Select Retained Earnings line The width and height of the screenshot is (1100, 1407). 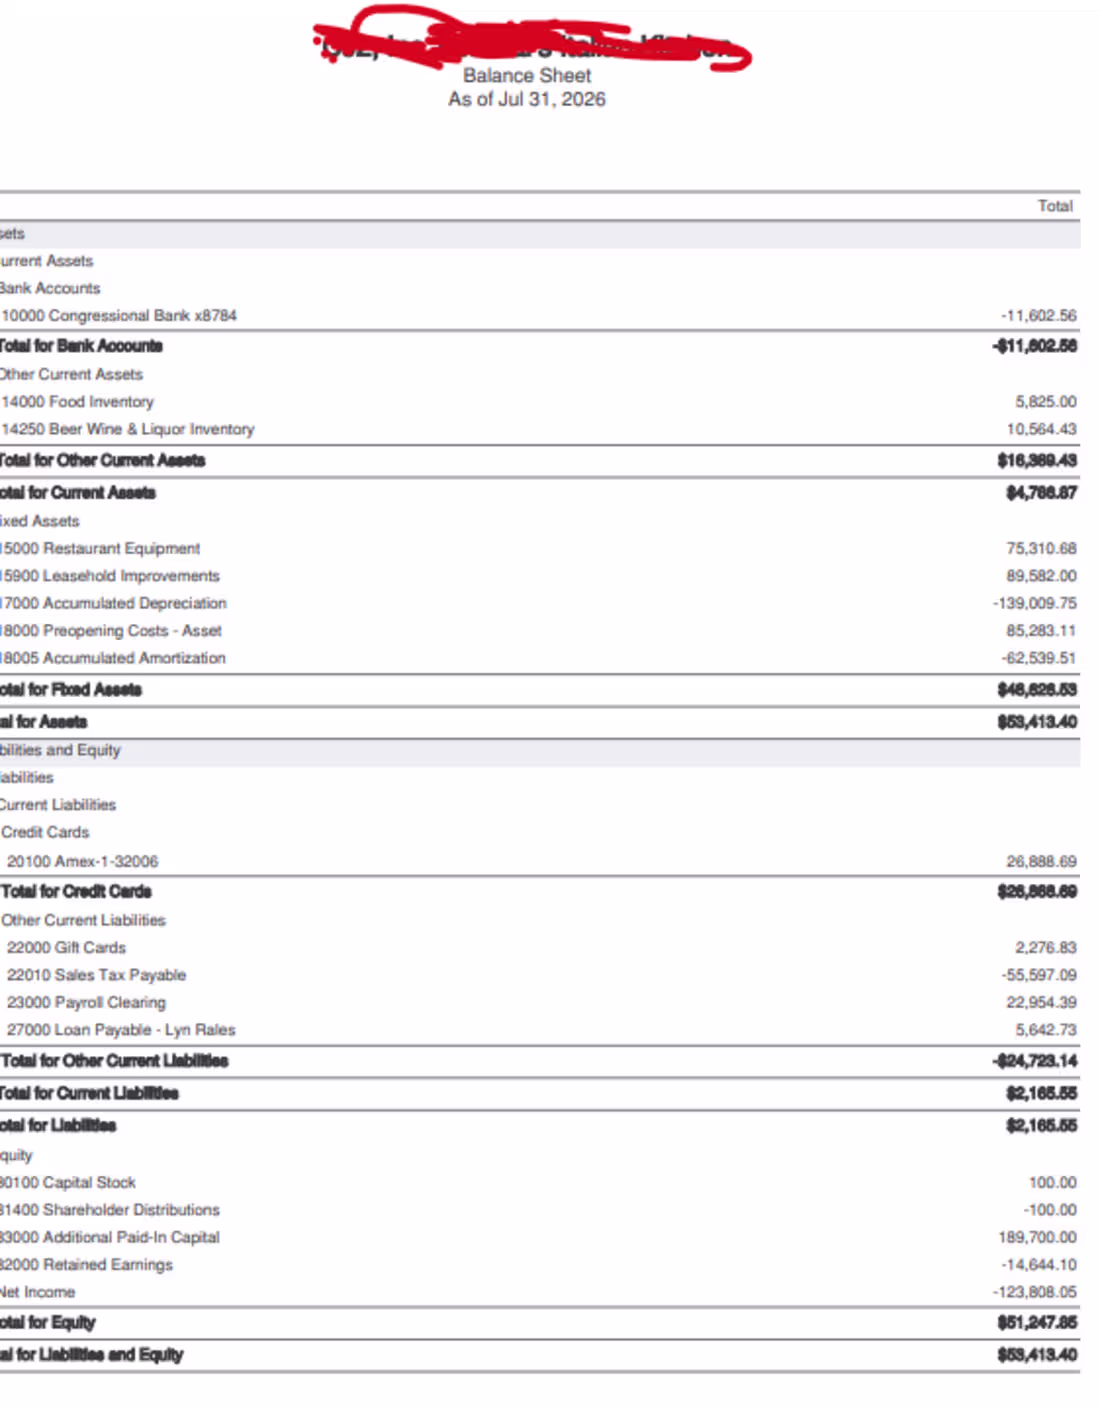(540, 1265)
